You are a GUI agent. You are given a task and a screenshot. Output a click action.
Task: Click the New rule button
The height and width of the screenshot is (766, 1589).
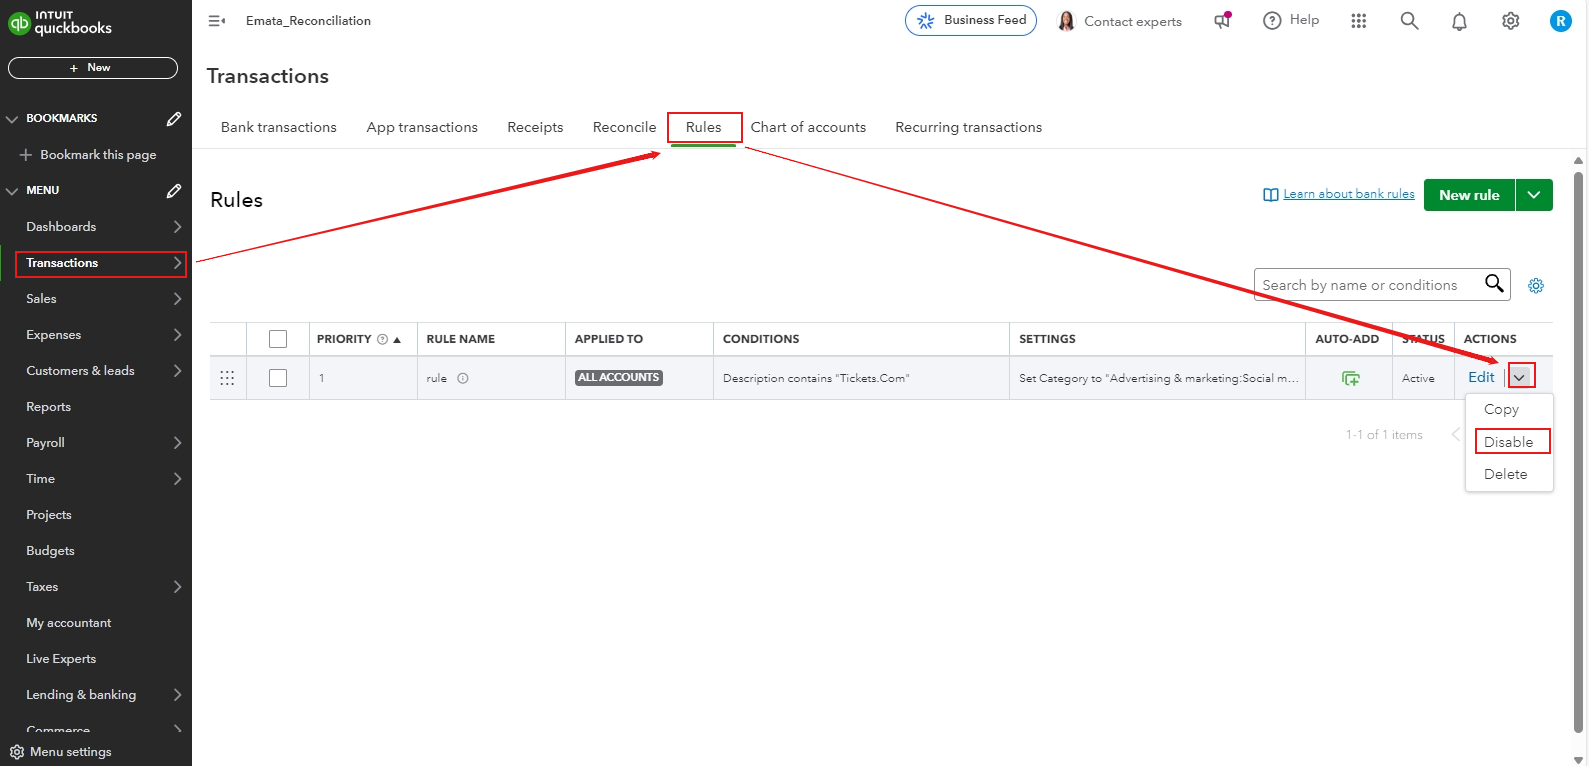coord(1470,195)
